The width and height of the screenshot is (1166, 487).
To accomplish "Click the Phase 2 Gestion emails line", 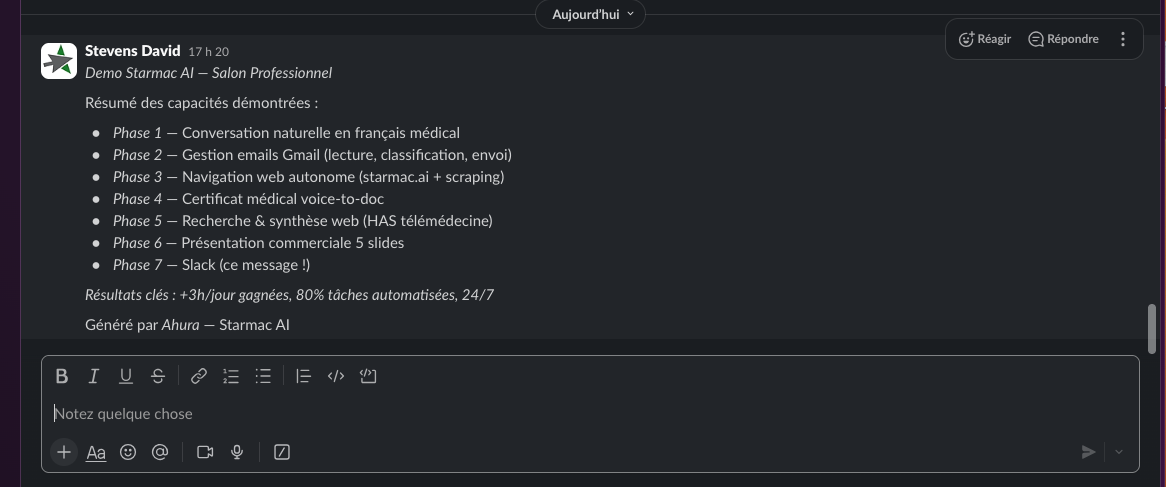I will [312, 155].
